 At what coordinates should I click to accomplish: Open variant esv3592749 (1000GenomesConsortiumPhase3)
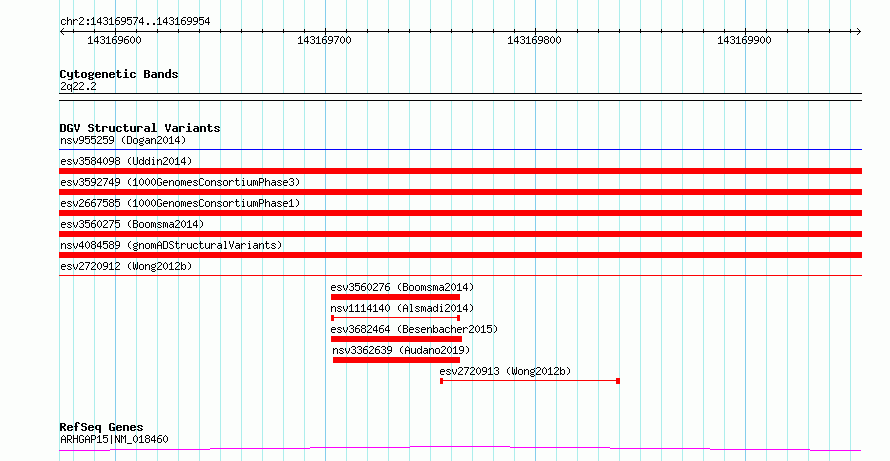click(180, 182)
